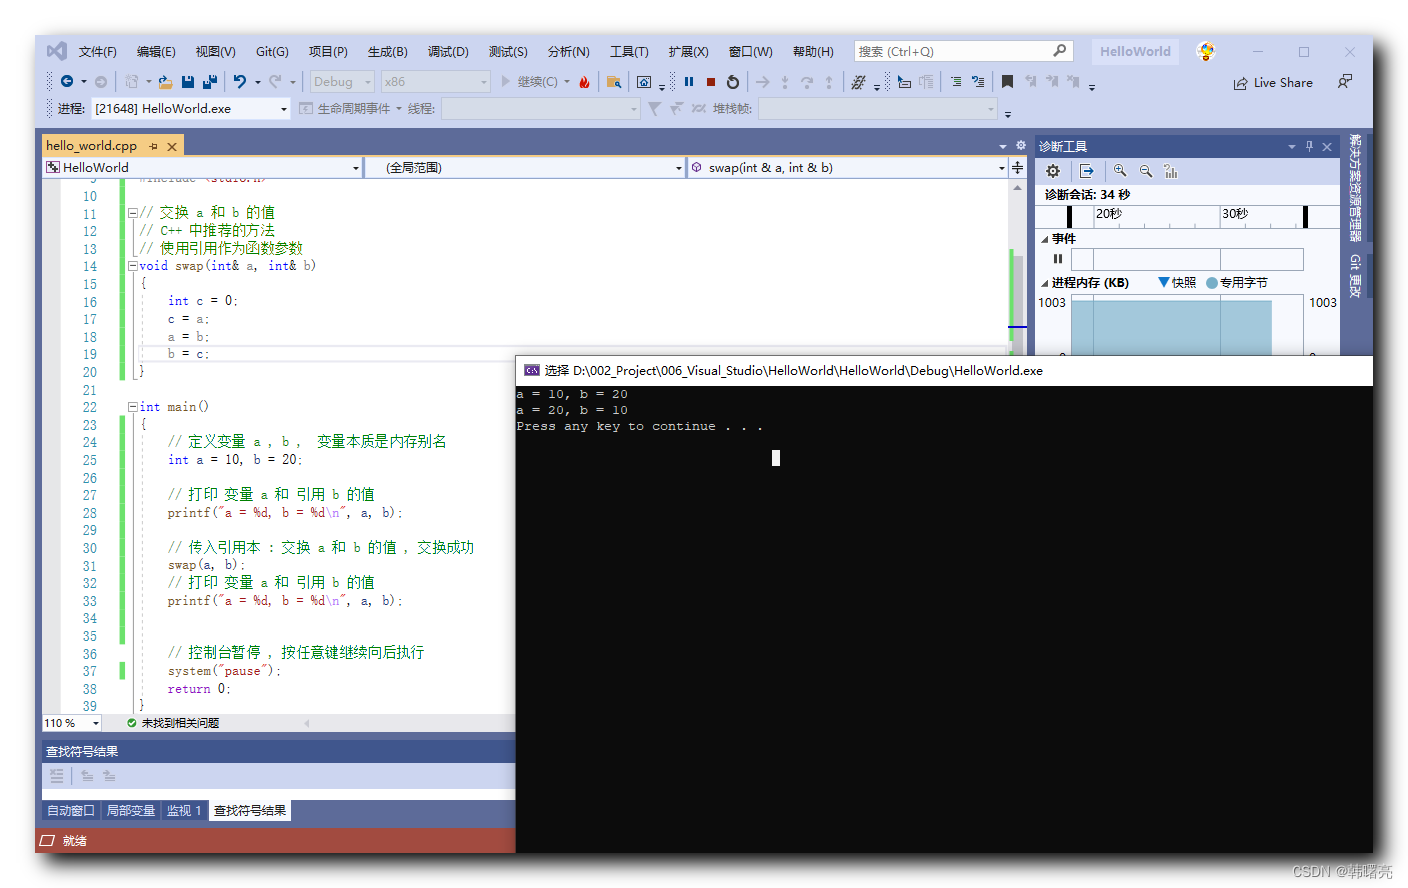Zoom in on the diagnostic timeline
1408x888 pixels.
coord(1120,171)
